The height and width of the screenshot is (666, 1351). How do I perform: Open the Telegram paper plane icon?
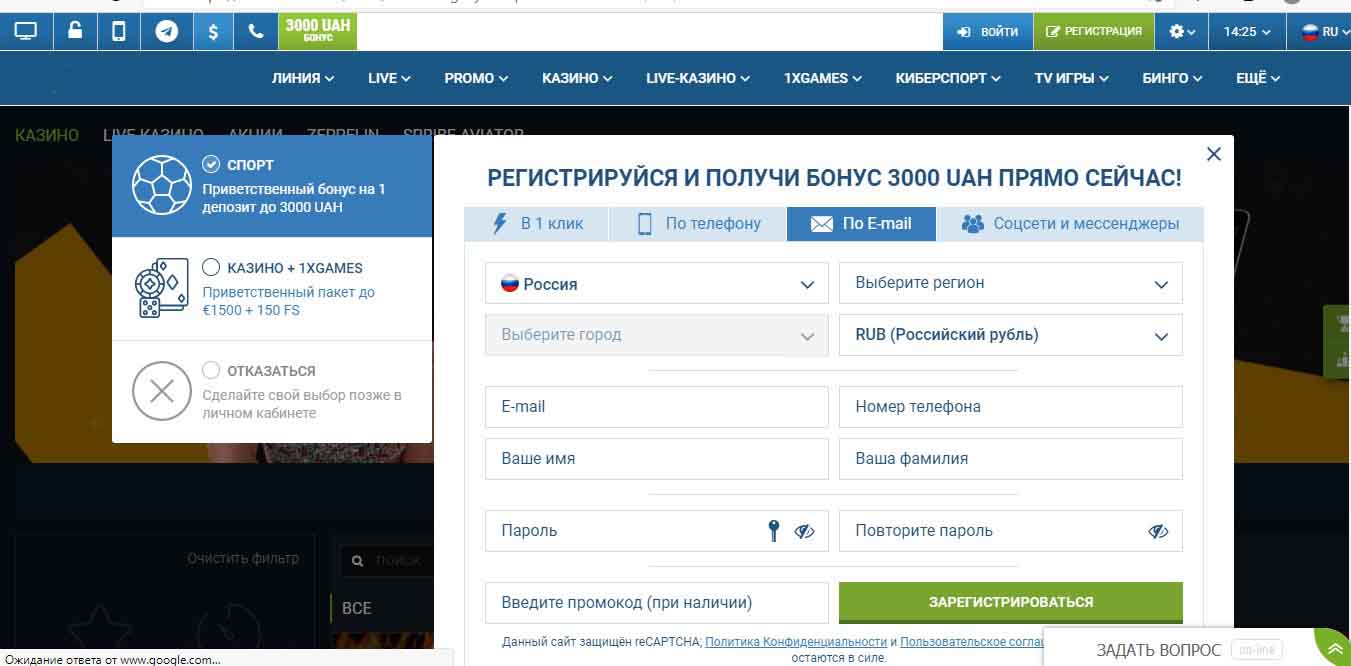pyautogui.click(x=167, y=32)
